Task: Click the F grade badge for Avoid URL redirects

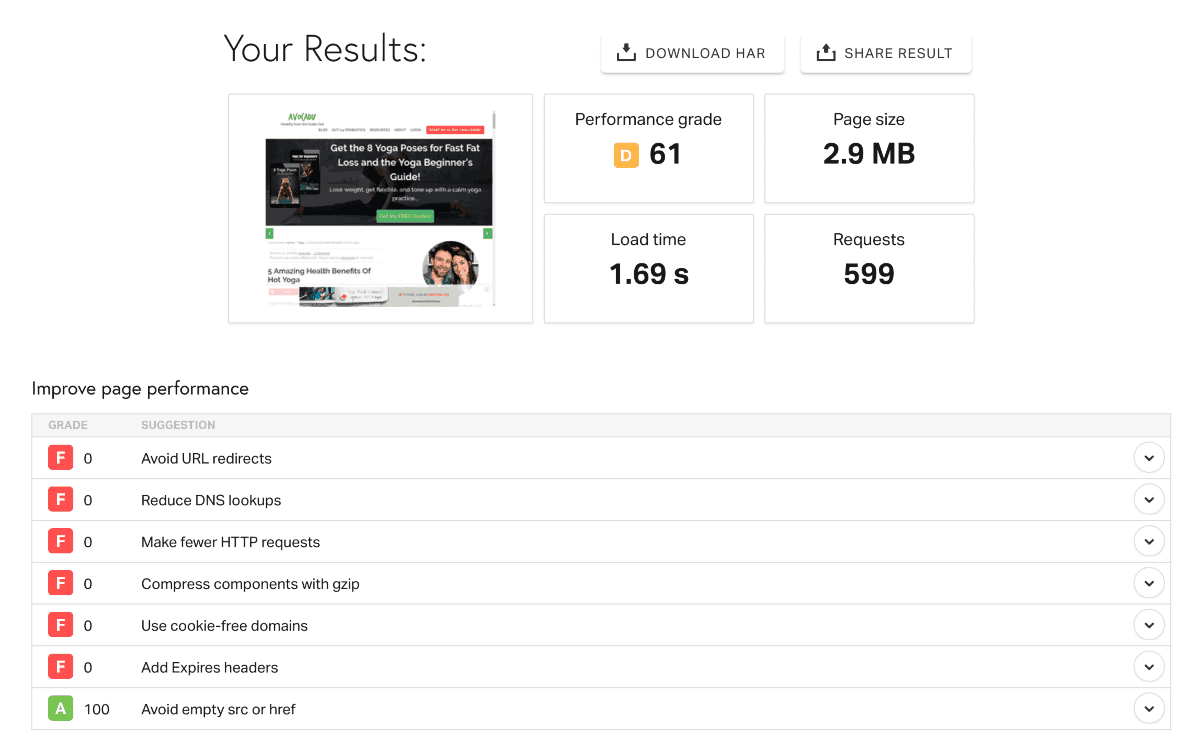Action: point(61,458)
